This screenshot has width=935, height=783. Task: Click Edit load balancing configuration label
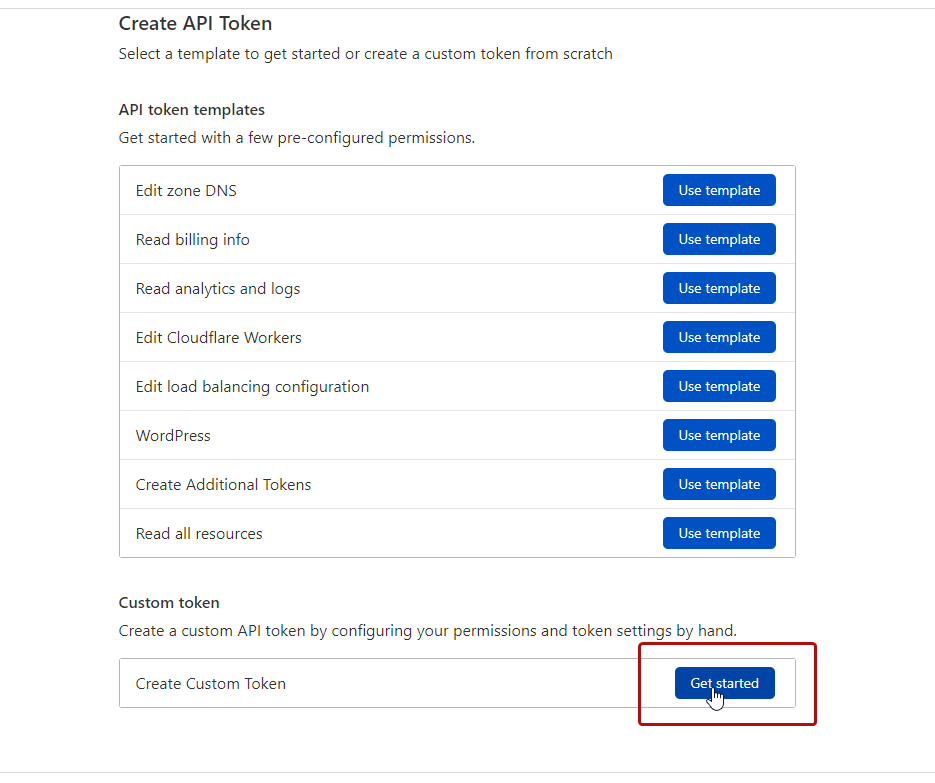(252, 386)
